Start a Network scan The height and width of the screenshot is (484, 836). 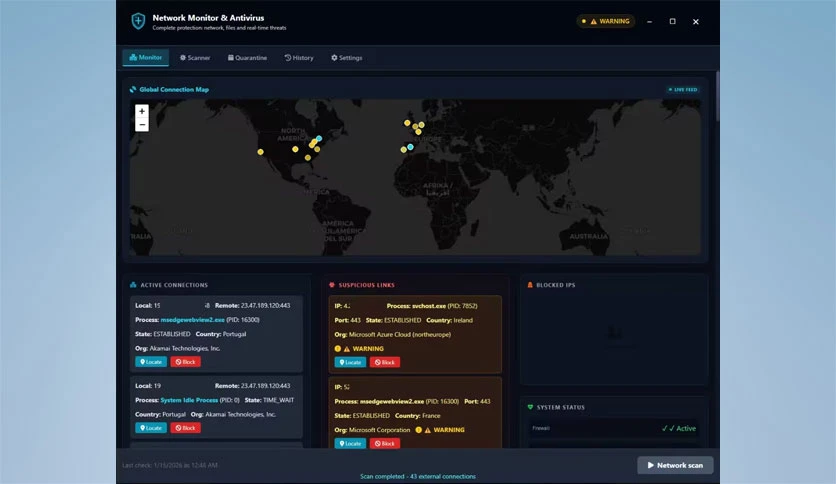click(x=675, y=465)
